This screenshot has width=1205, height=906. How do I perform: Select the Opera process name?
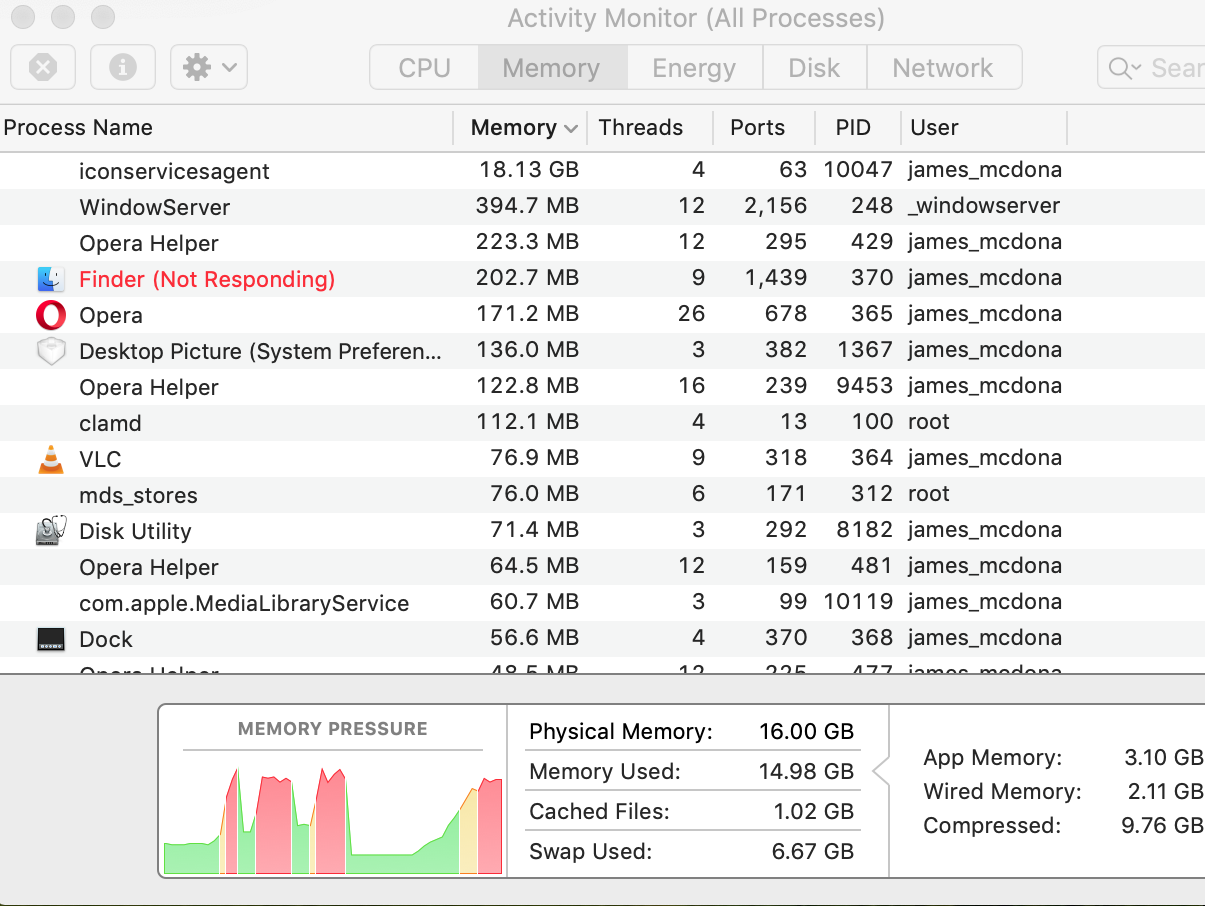pos(111,316)
